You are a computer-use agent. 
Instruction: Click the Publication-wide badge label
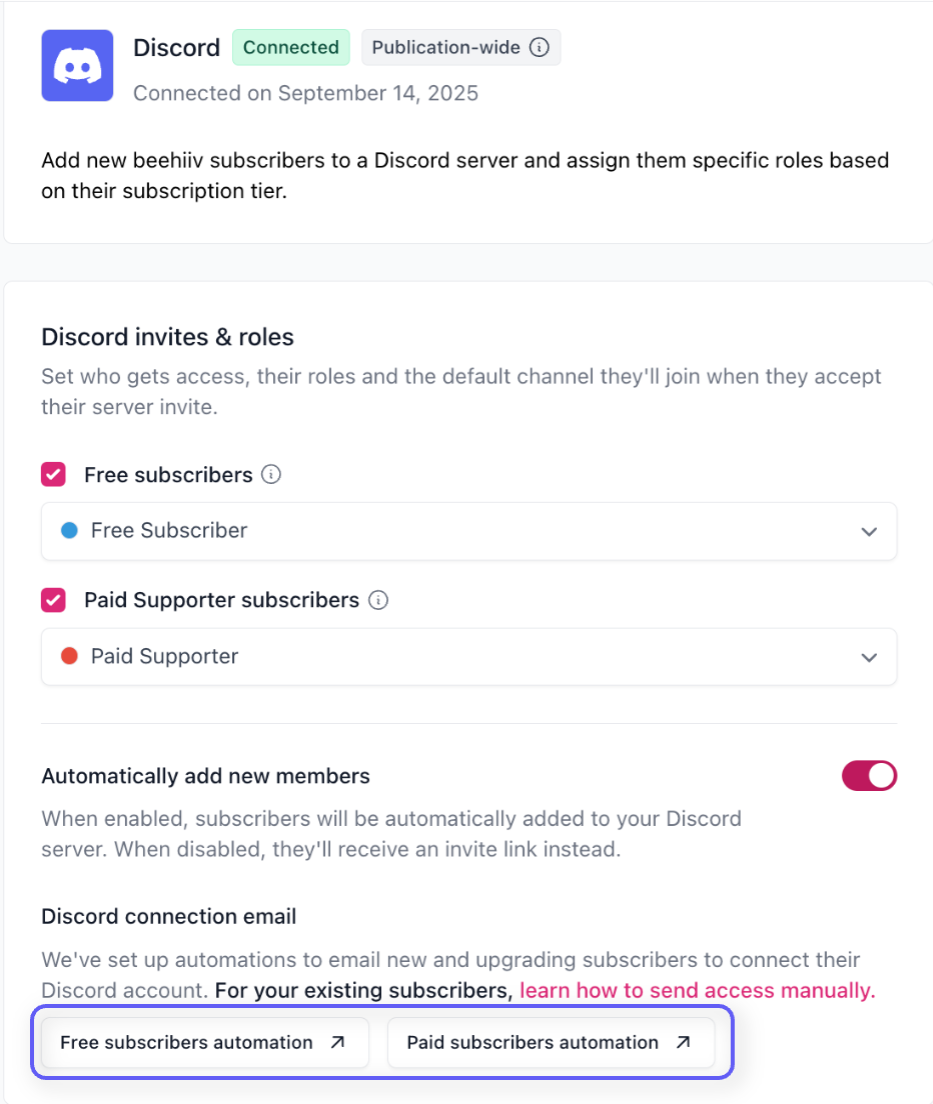point(446,47)
